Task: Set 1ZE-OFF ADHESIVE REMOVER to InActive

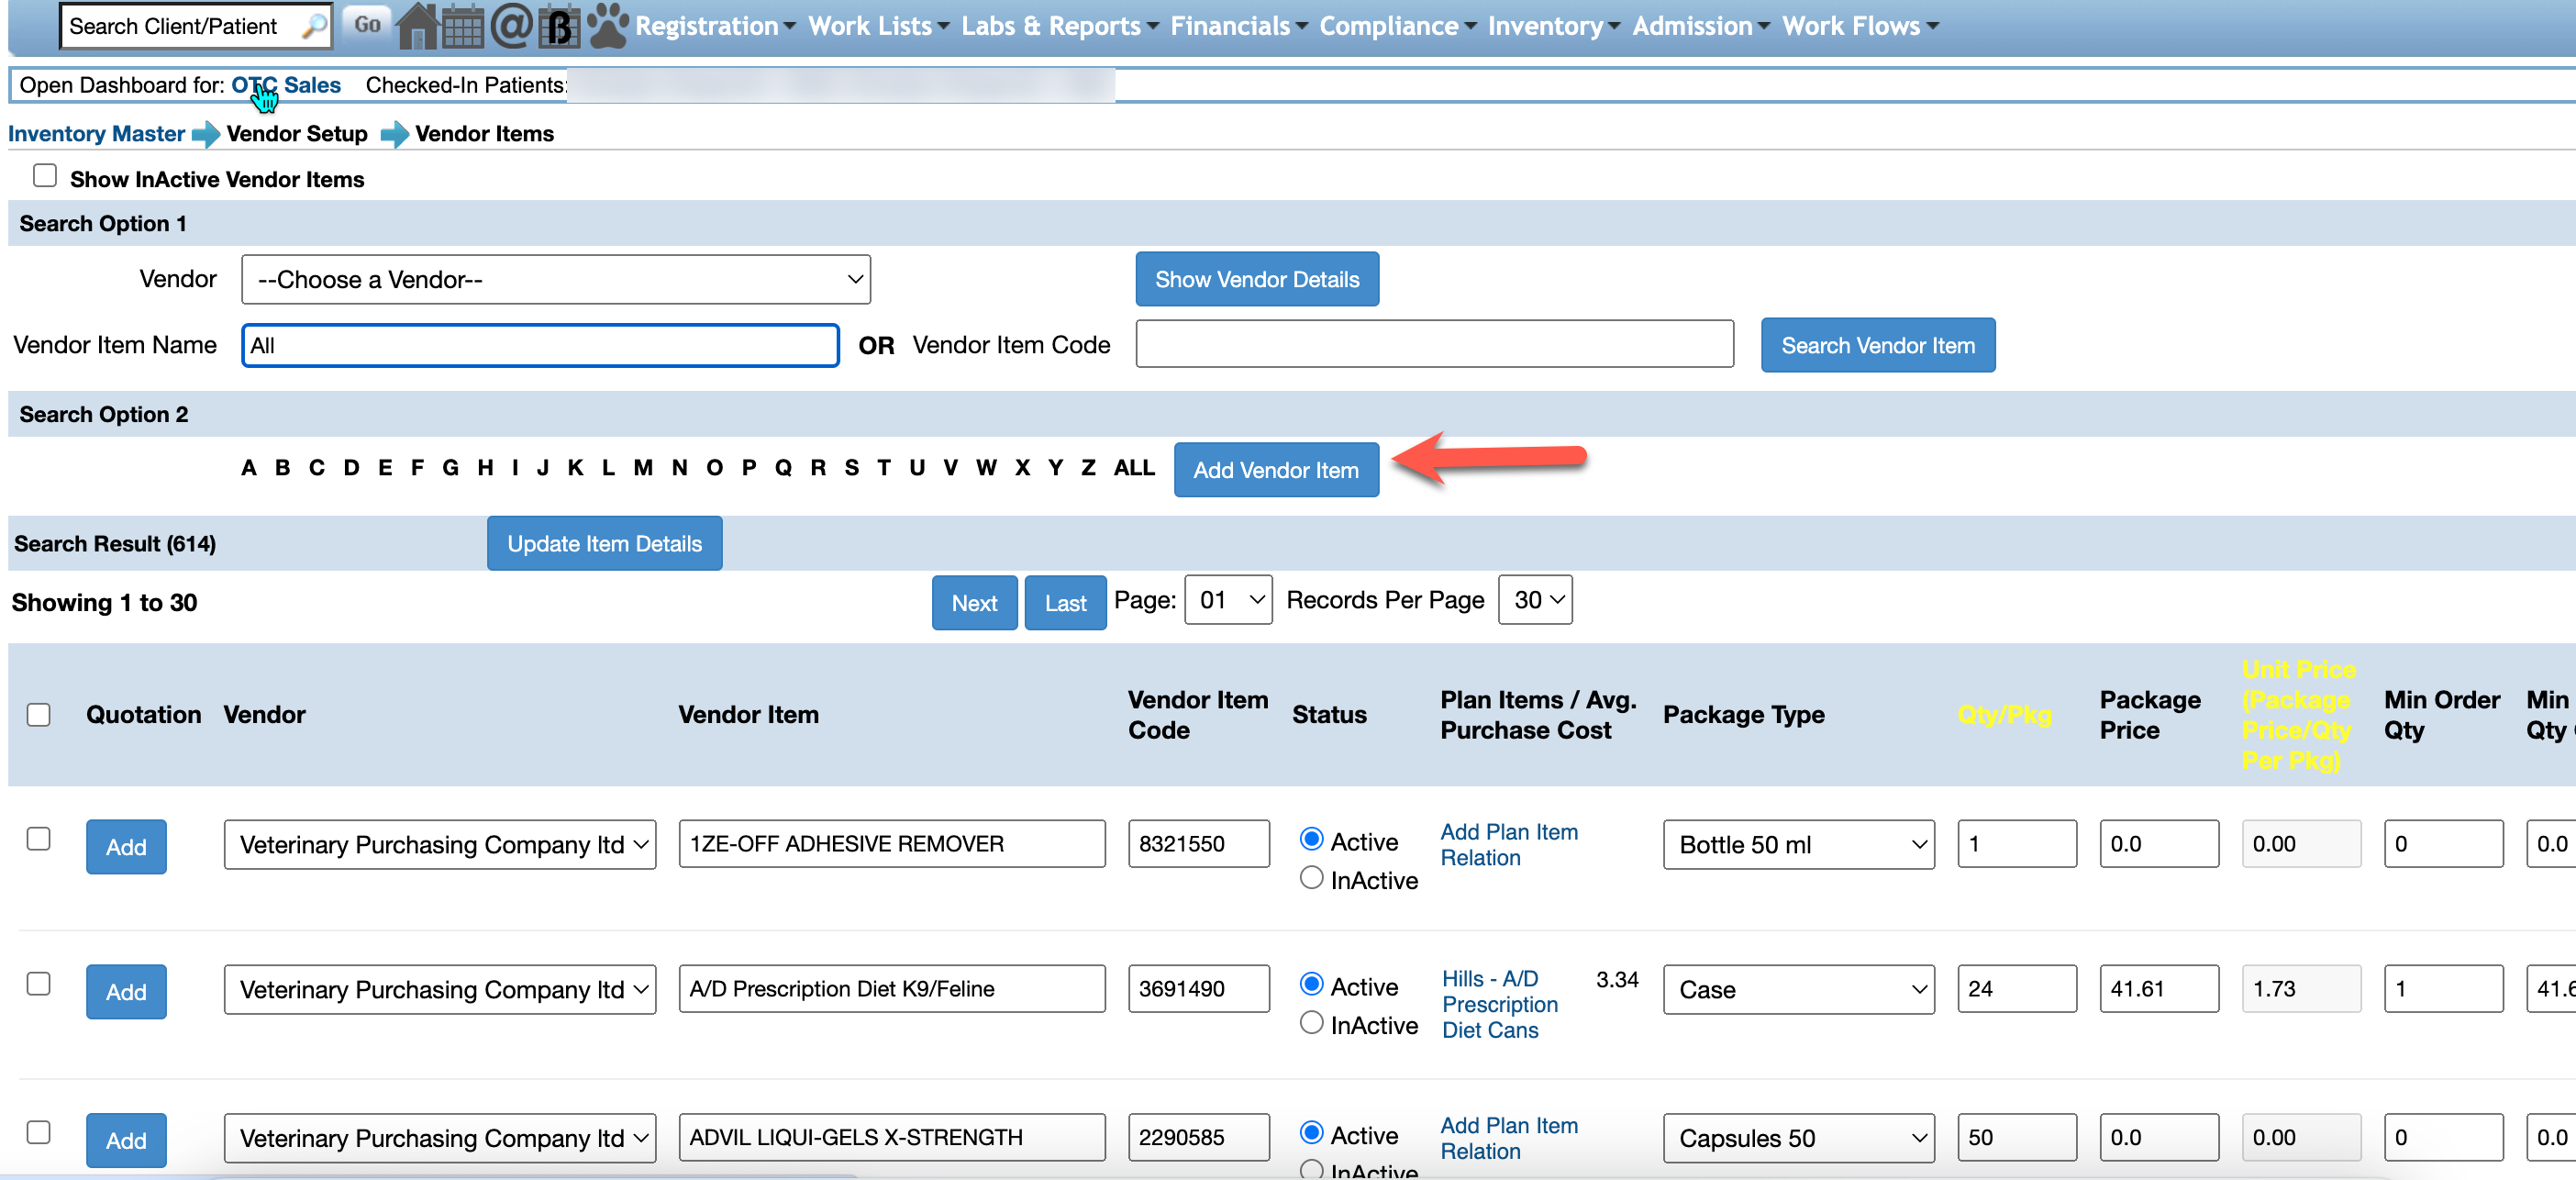Action: (1311, 878)
